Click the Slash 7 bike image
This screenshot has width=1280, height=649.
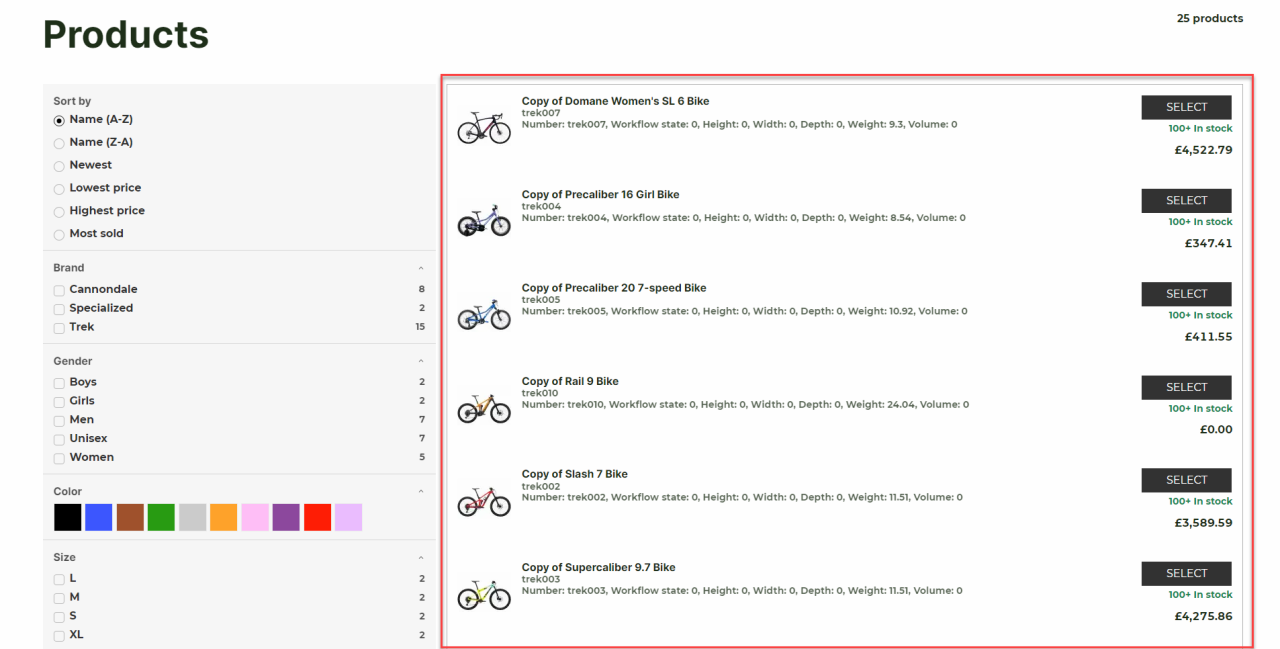coord(484,500)
